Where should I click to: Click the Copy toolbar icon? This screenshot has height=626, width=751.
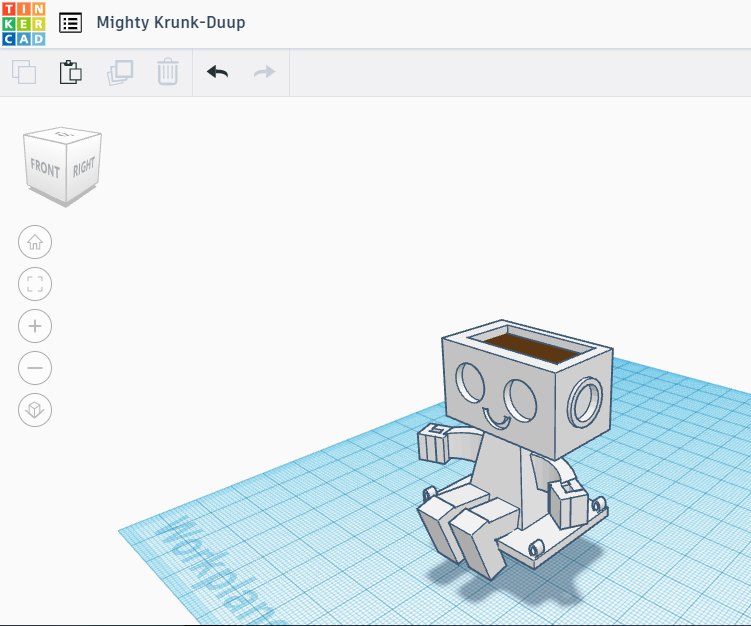pyautogui.click(x=24, y=72)
